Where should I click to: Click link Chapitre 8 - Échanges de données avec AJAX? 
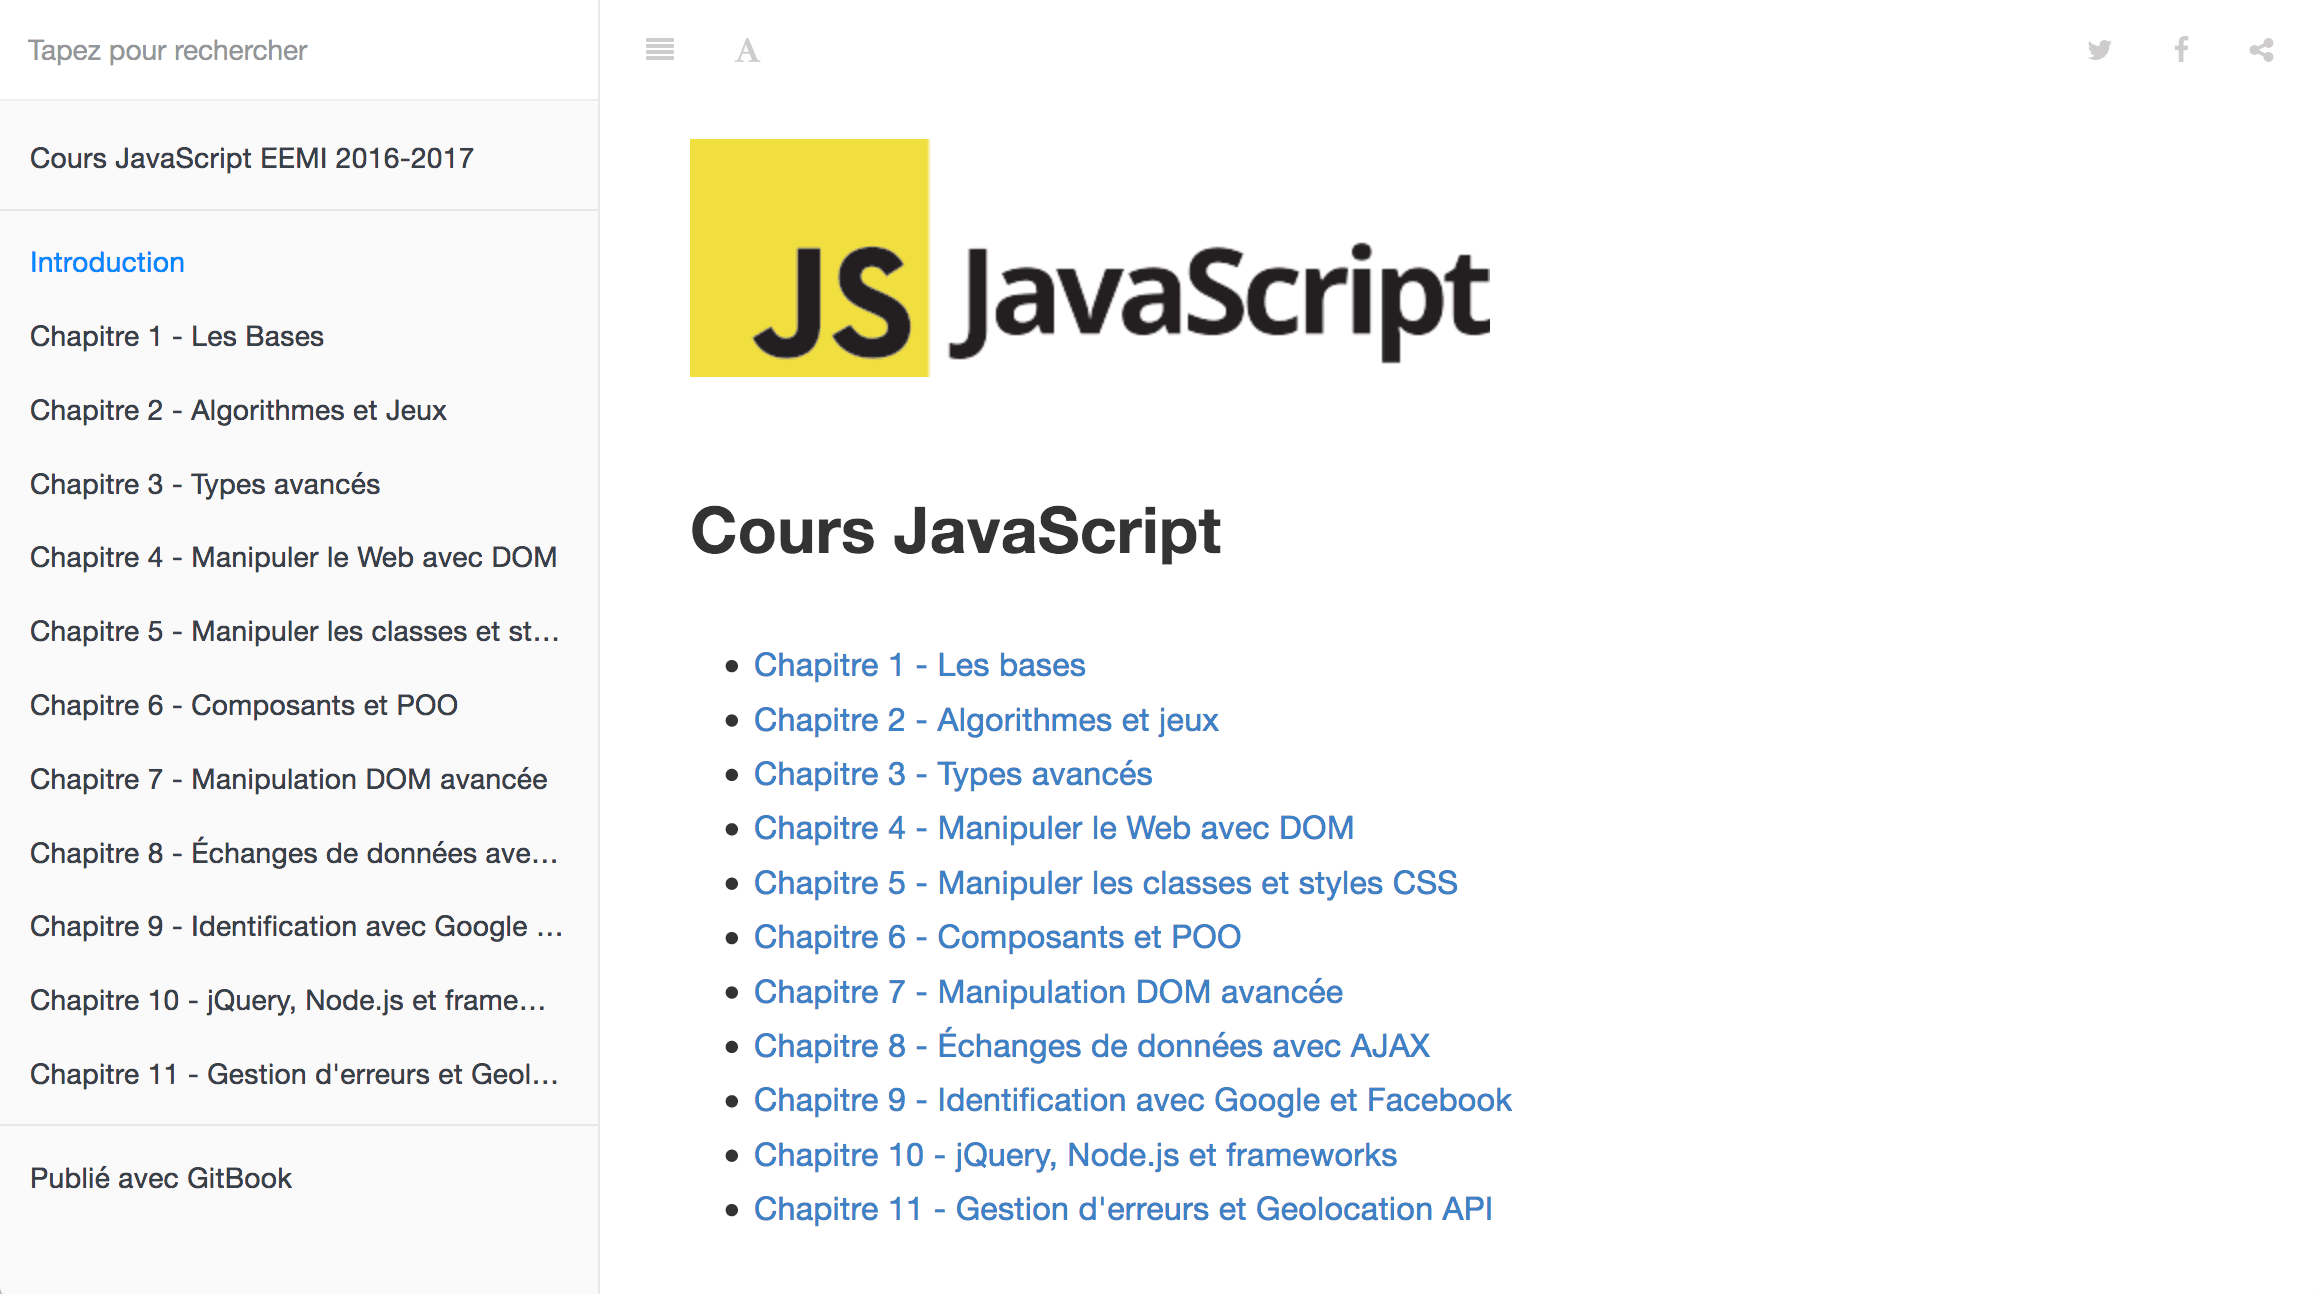pyautogui.click(x=1092, y=1046)
